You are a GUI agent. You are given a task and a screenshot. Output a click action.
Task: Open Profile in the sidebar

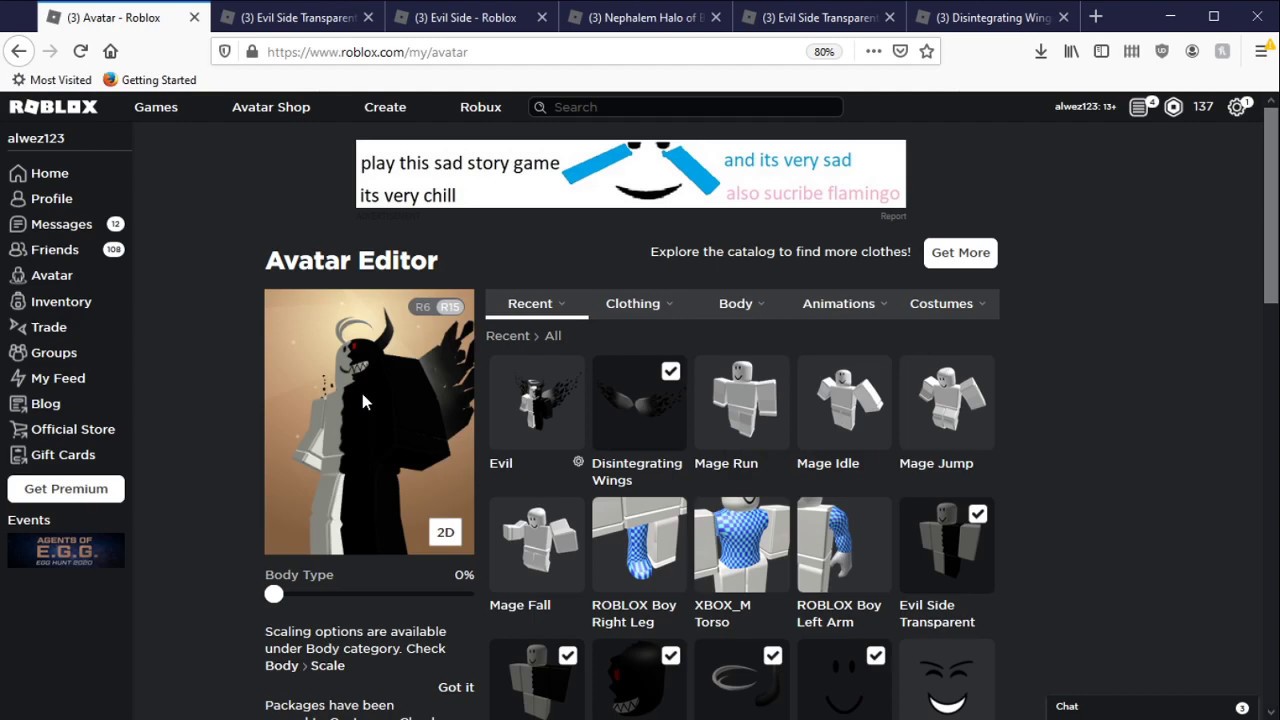(x=42, y=198)
